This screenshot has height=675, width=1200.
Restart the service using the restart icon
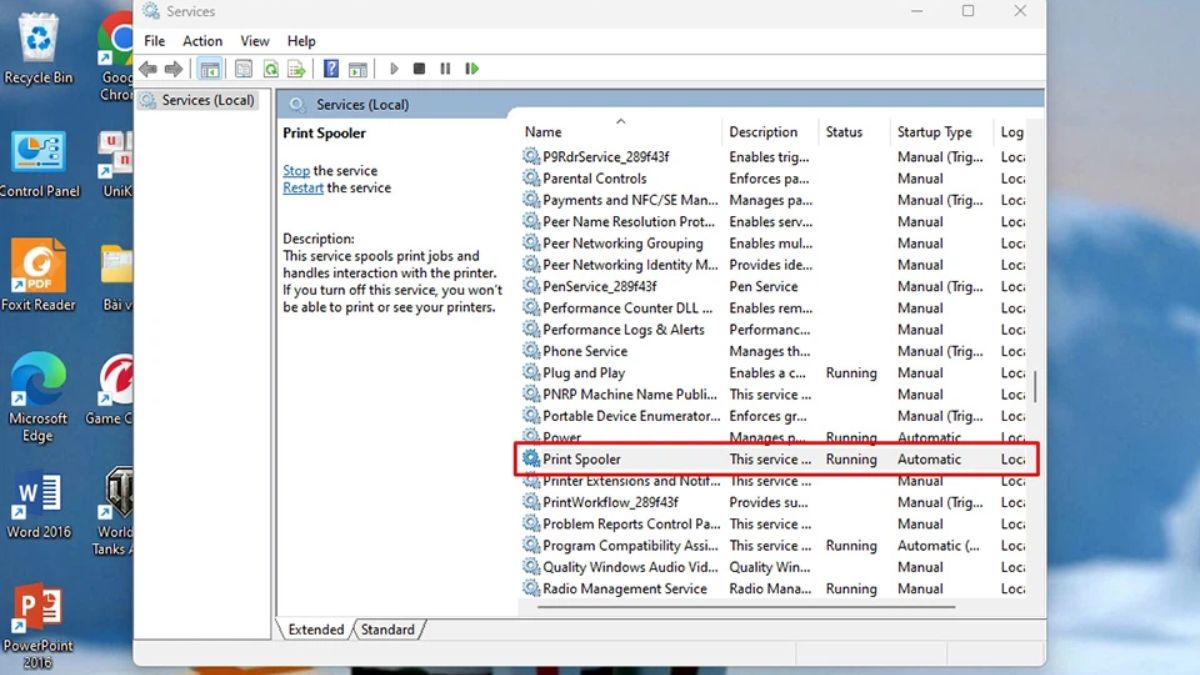[471, 68]
